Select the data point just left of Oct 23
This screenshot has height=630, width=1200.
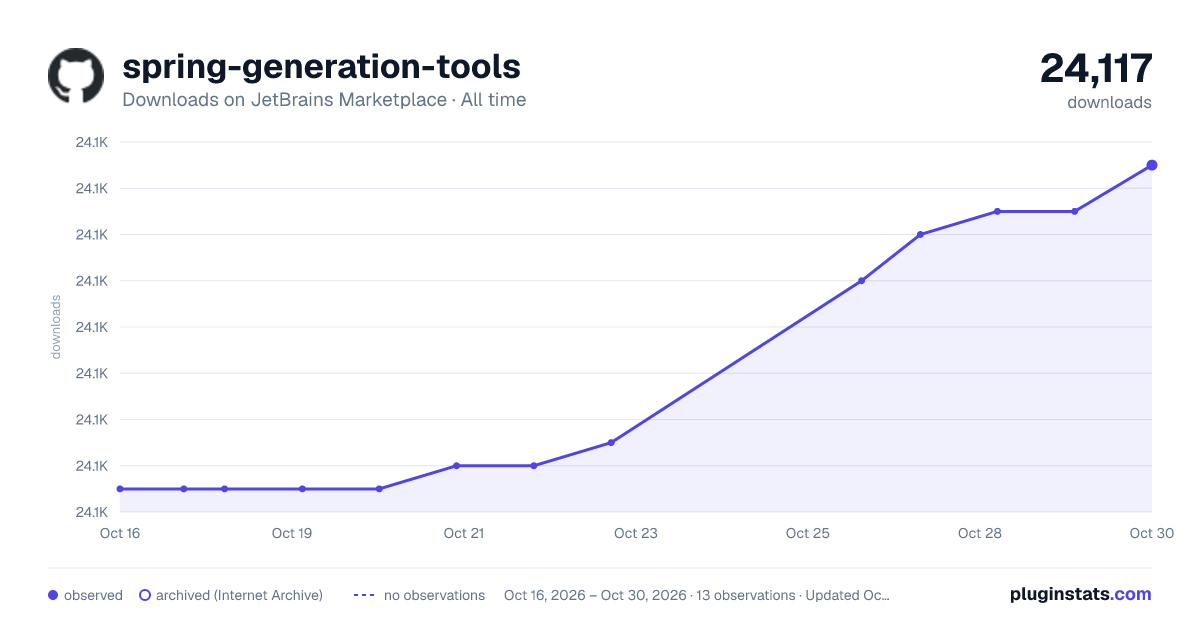coord(611,442)
